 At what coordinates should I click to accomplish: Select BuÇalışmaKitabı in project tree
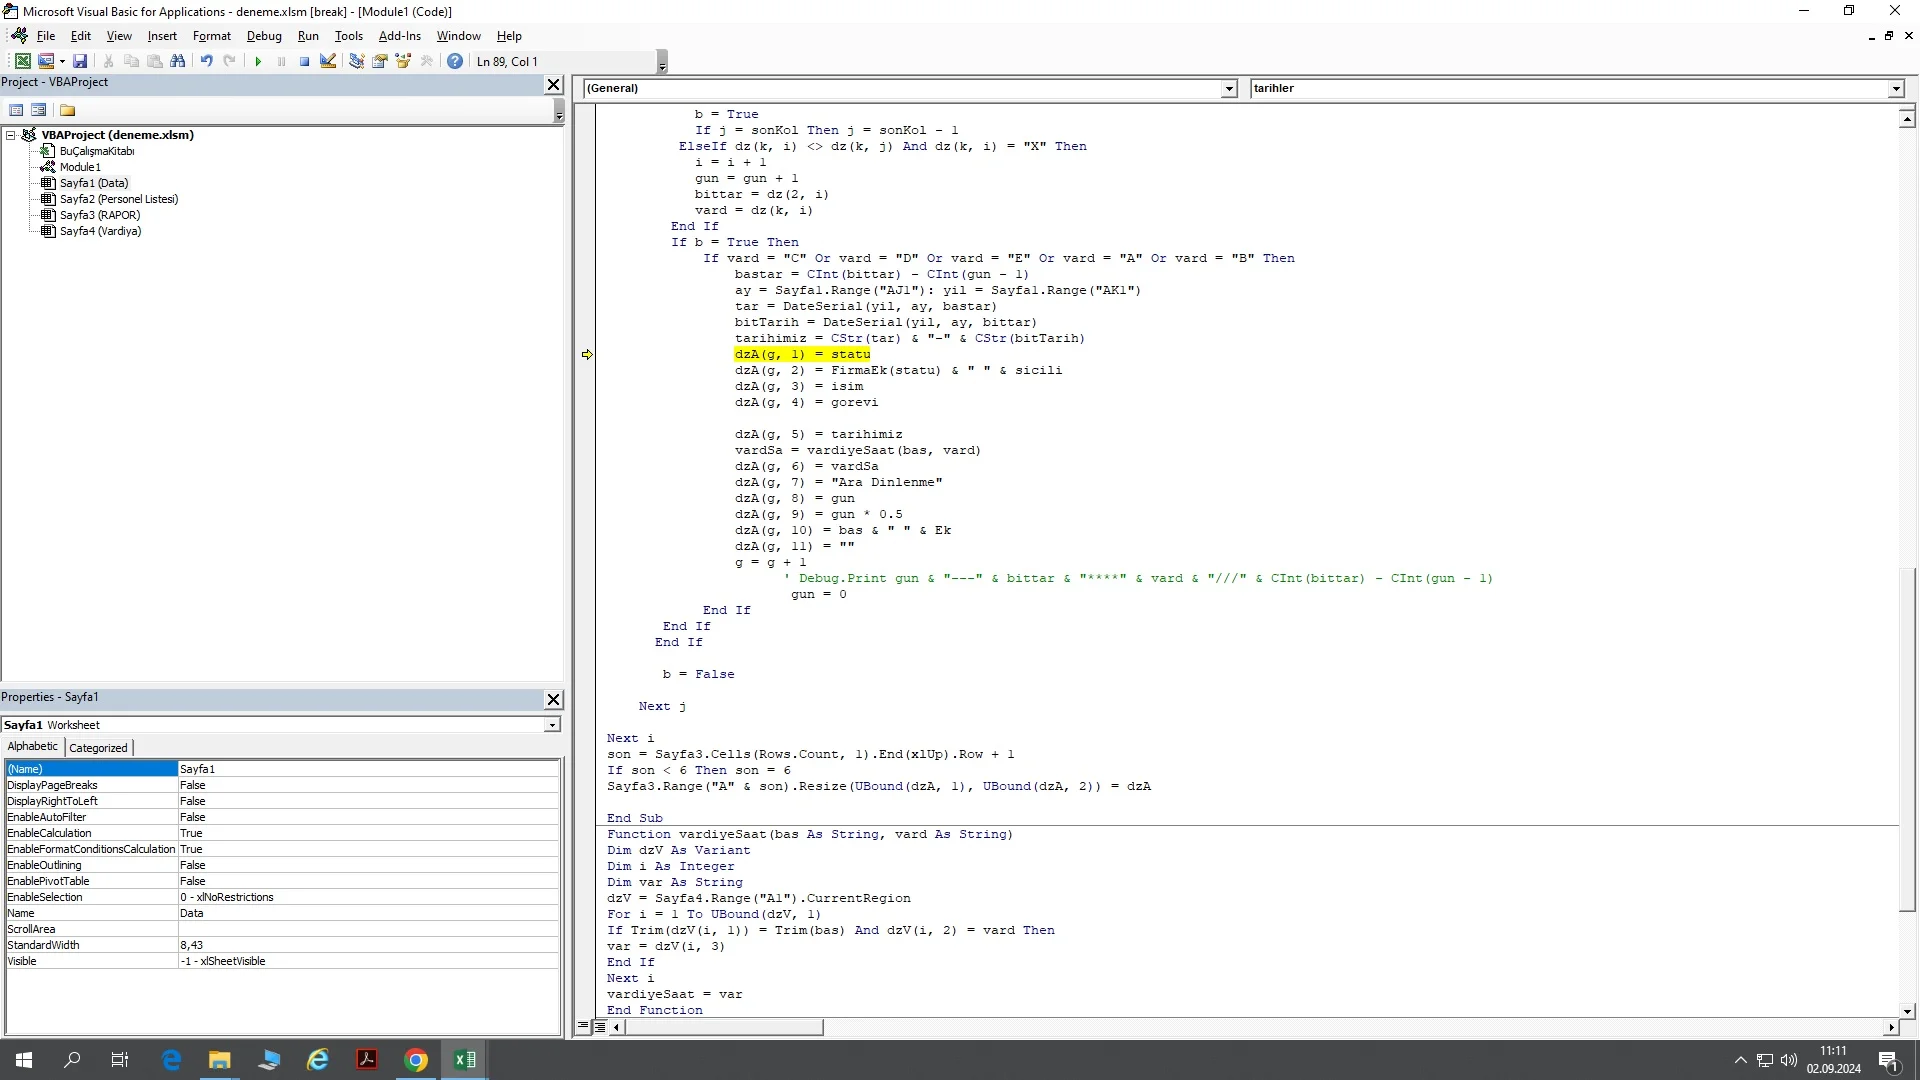pyautogui.click(x=96, y=151)
